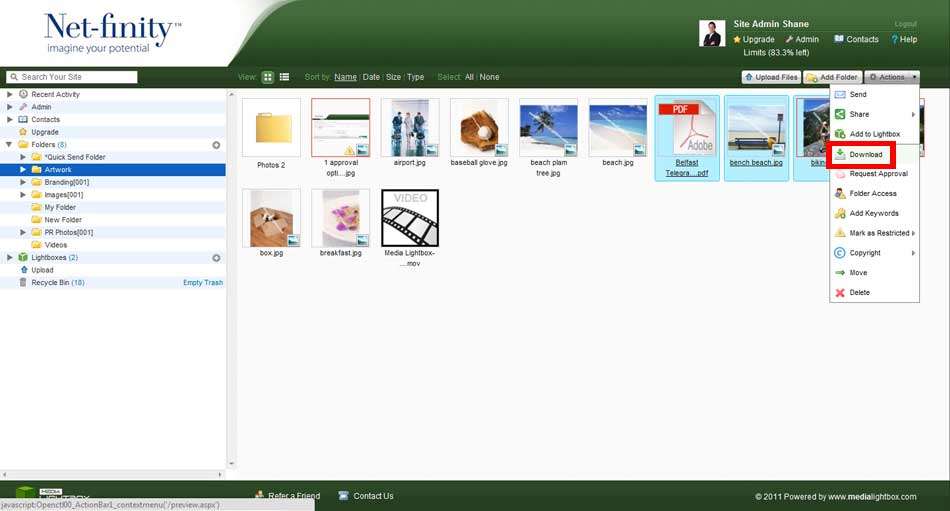The width and height of the screenshot is (950, 511).
Task: Open the Actions dropdown
Action: coord(892,77)
